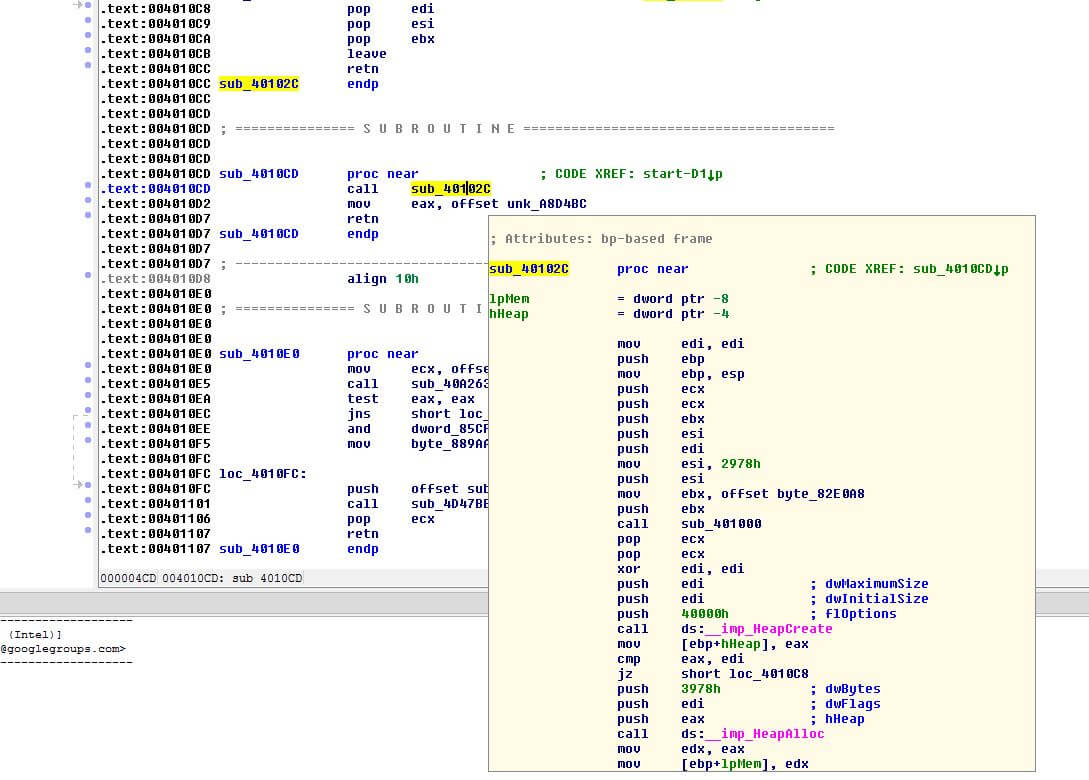Viewport: 1089px width, 780px height.
Task: Click the address status line showing 004010CD
Action: point(200,579)
